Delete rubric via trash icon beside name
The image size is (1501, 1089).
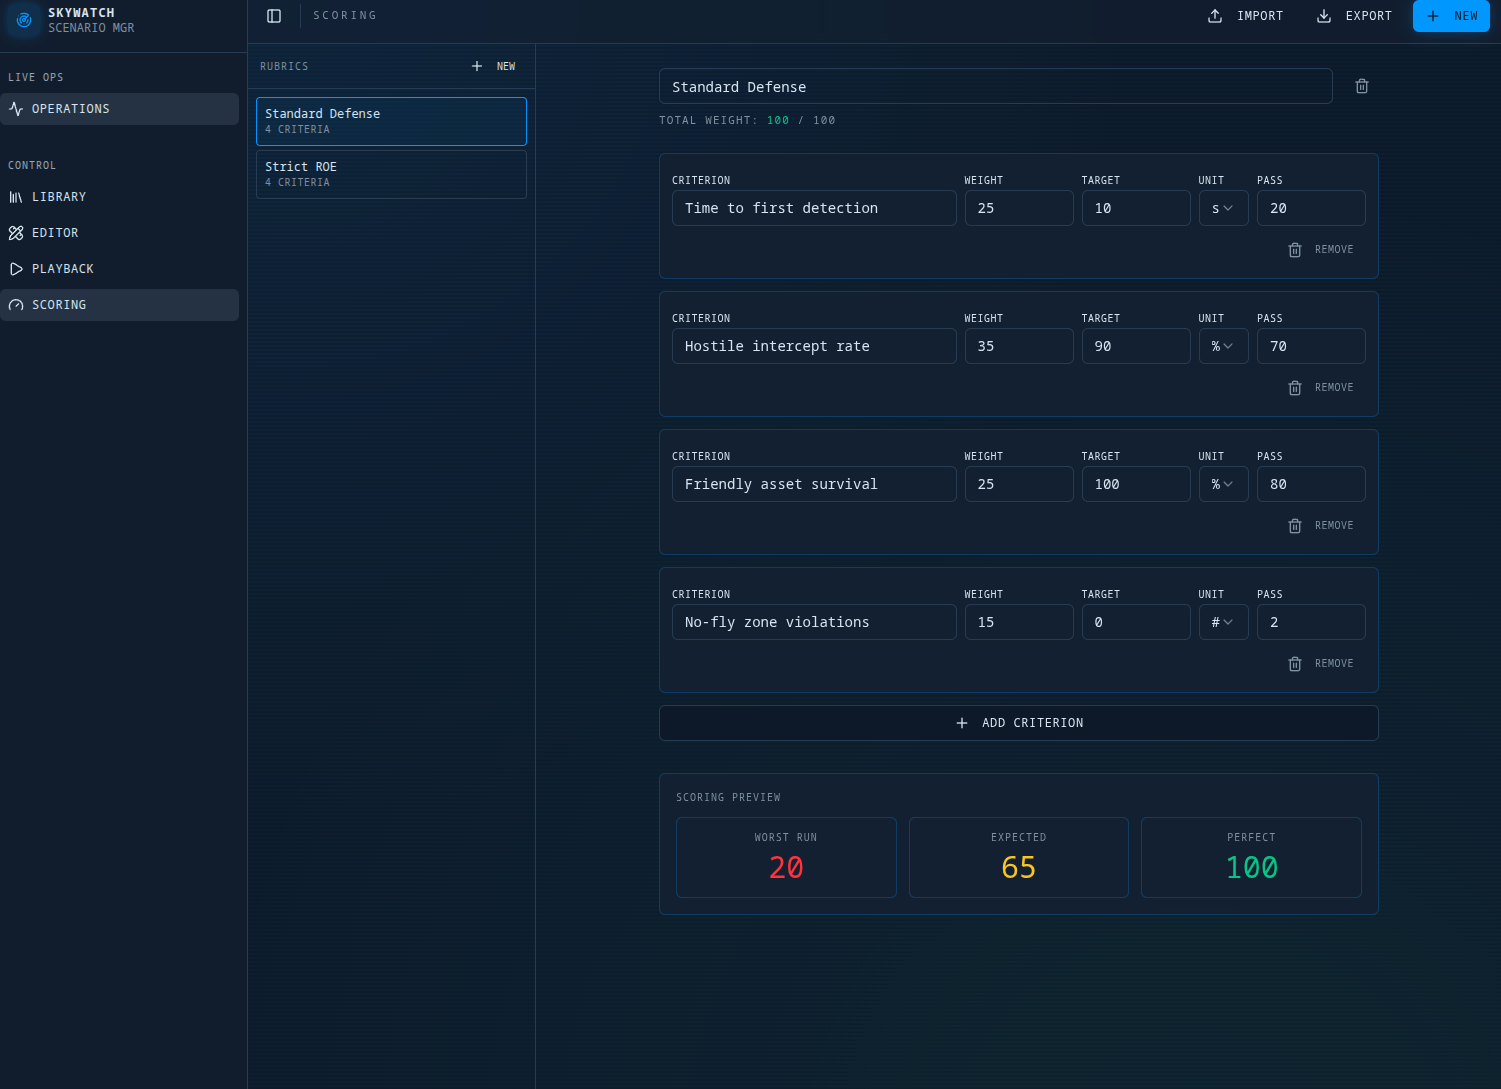[1362, 86]
